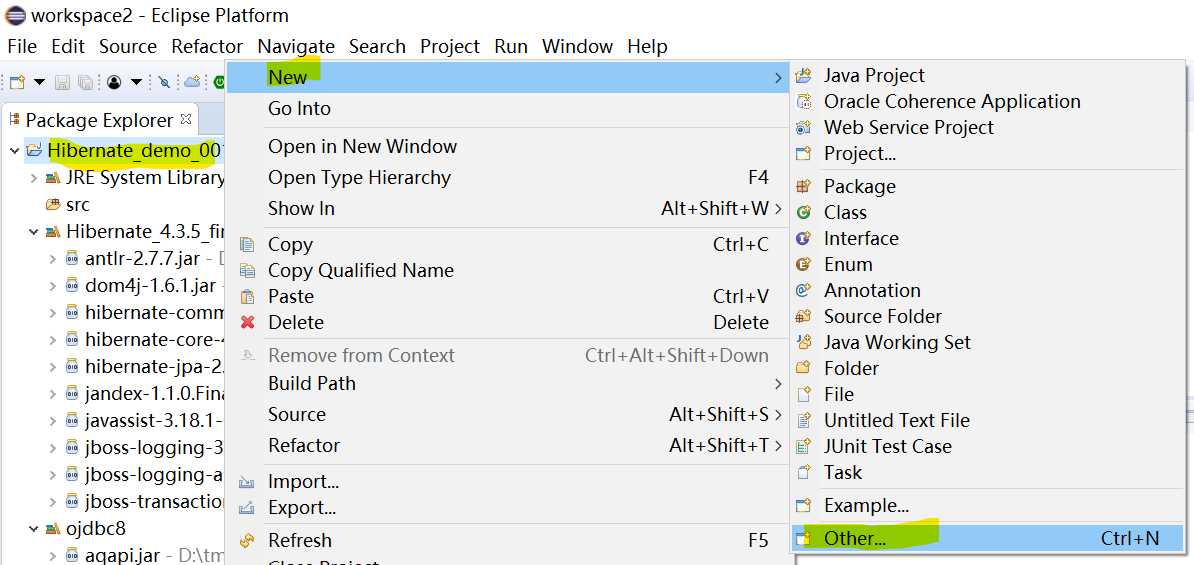
Task: Select Project... in the New submenu
Action: tap(987, 153)
